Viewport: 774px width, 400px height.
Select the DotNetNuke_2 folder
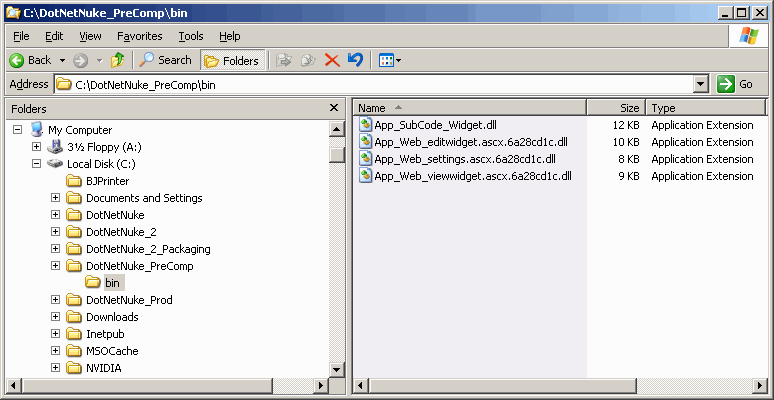pos(121,232)
